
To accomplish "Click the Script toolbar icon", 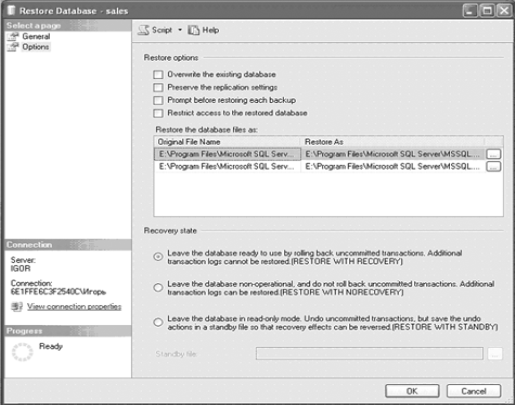I will 144,30.
